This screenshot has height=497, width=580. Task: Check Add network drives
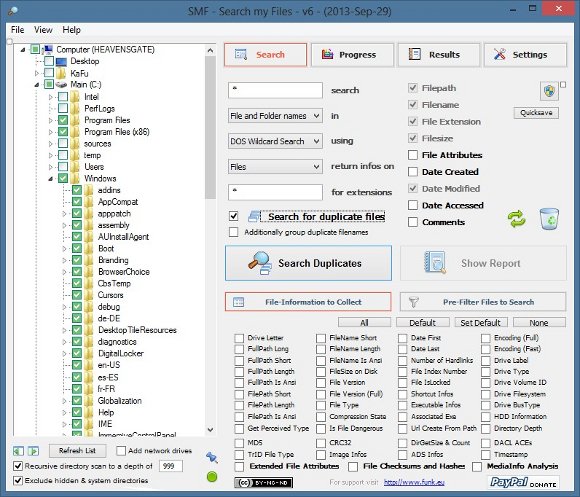121,450
